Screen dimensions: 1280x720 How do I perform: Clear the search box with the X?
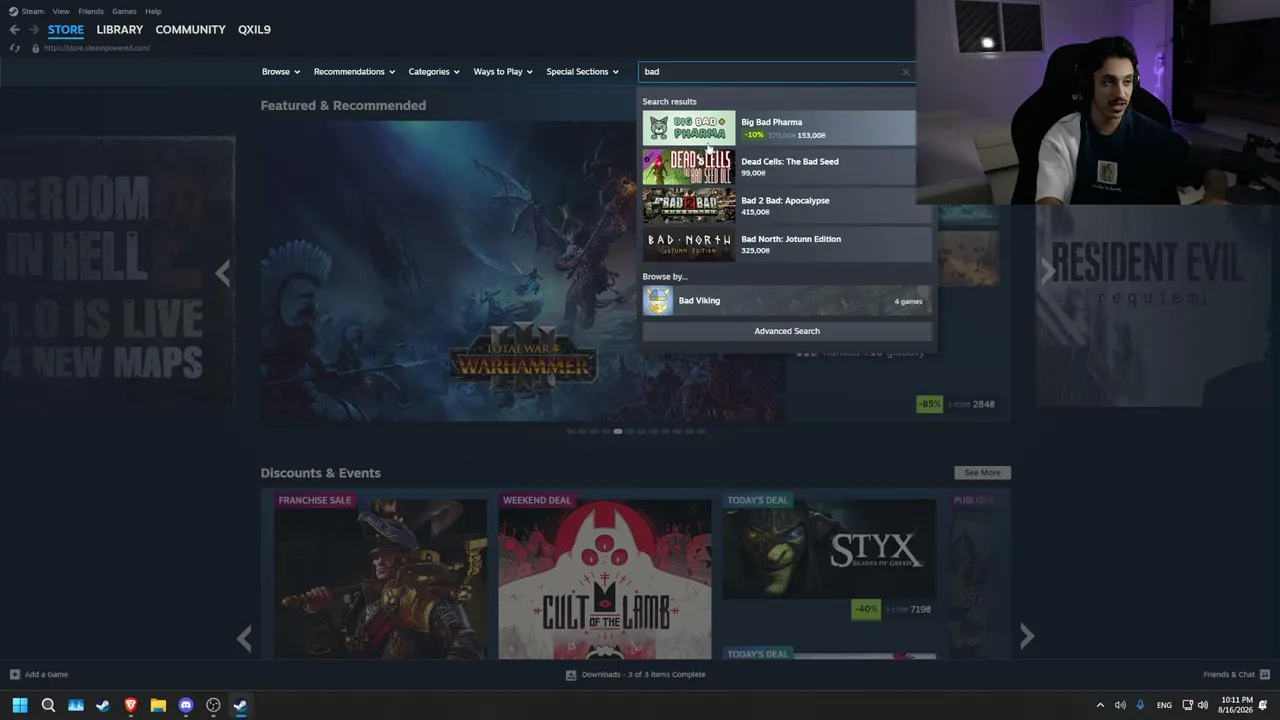pos(906,72)
